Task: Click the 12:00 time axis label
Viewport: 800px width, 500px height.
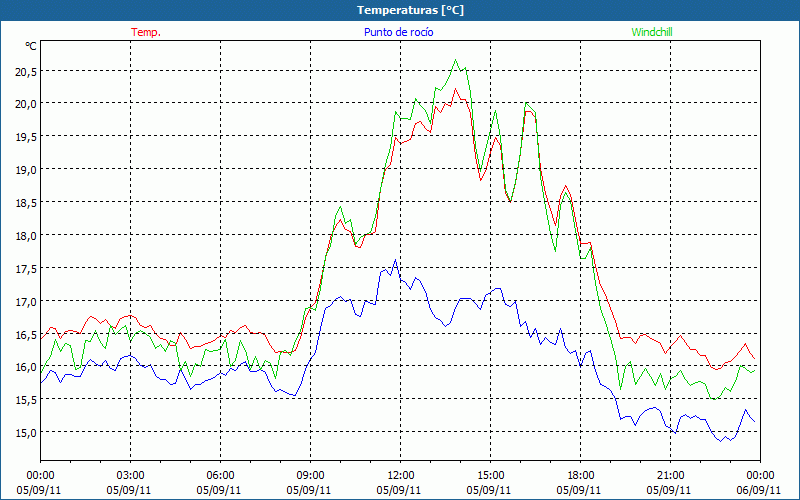Action: pyautogui.click(x=401, y=476)
